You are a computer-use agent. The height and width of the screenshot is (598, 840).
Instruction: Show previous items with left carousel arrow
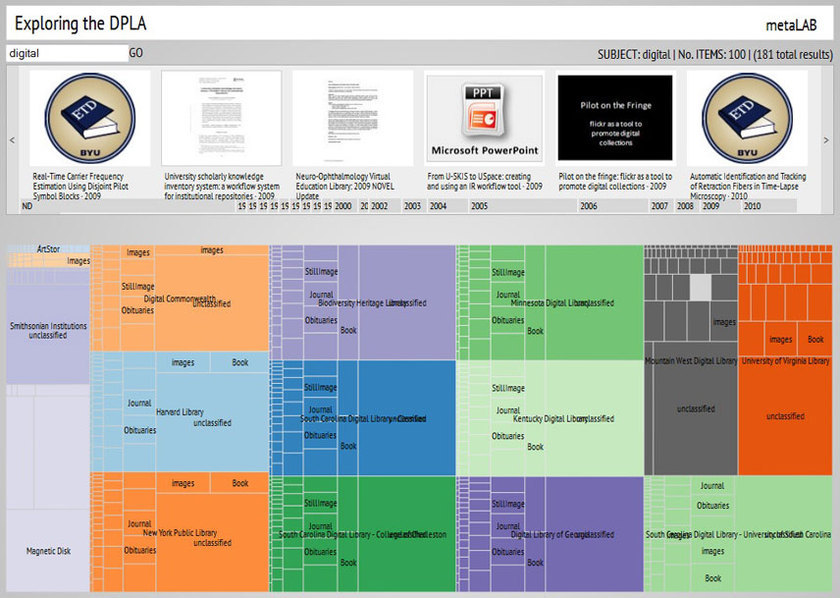[x=12, y=140]
